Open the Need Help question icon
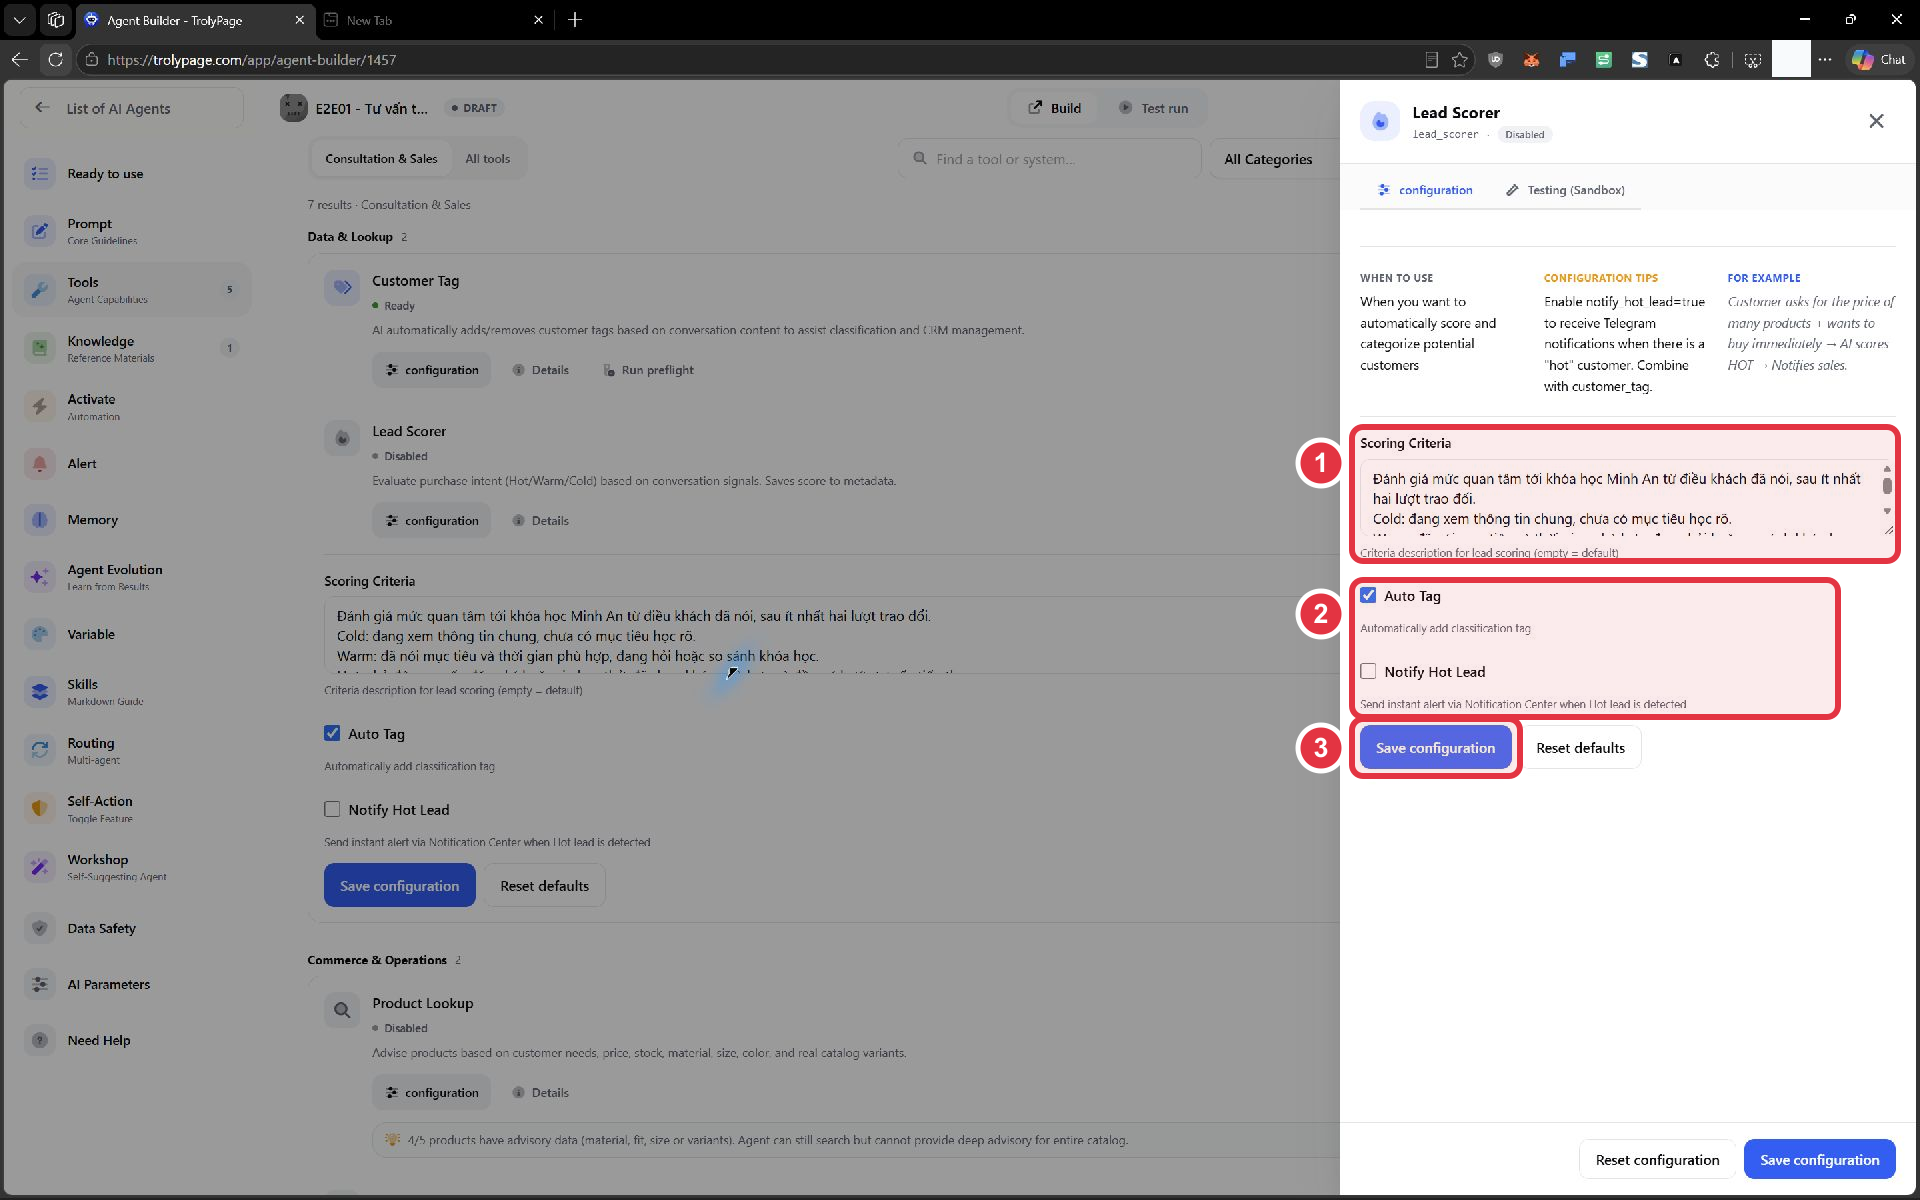 click(39, 1040)
